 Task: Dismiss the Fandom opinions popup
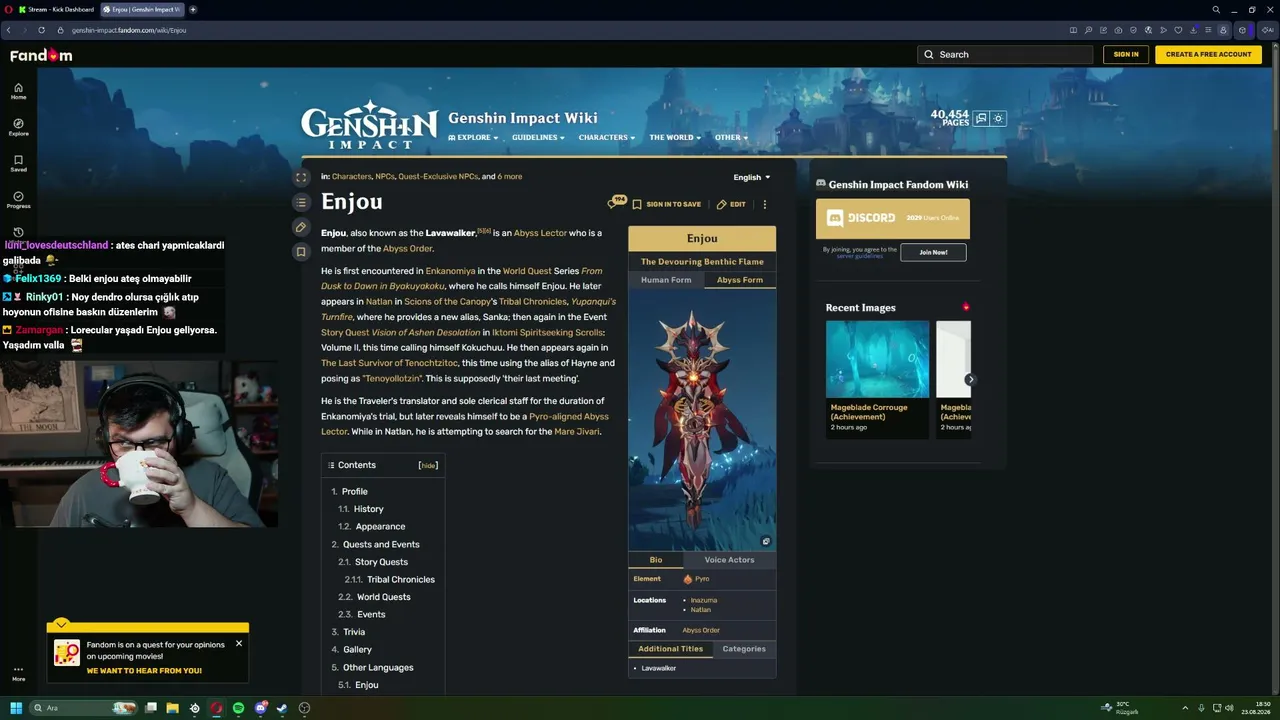239,643
